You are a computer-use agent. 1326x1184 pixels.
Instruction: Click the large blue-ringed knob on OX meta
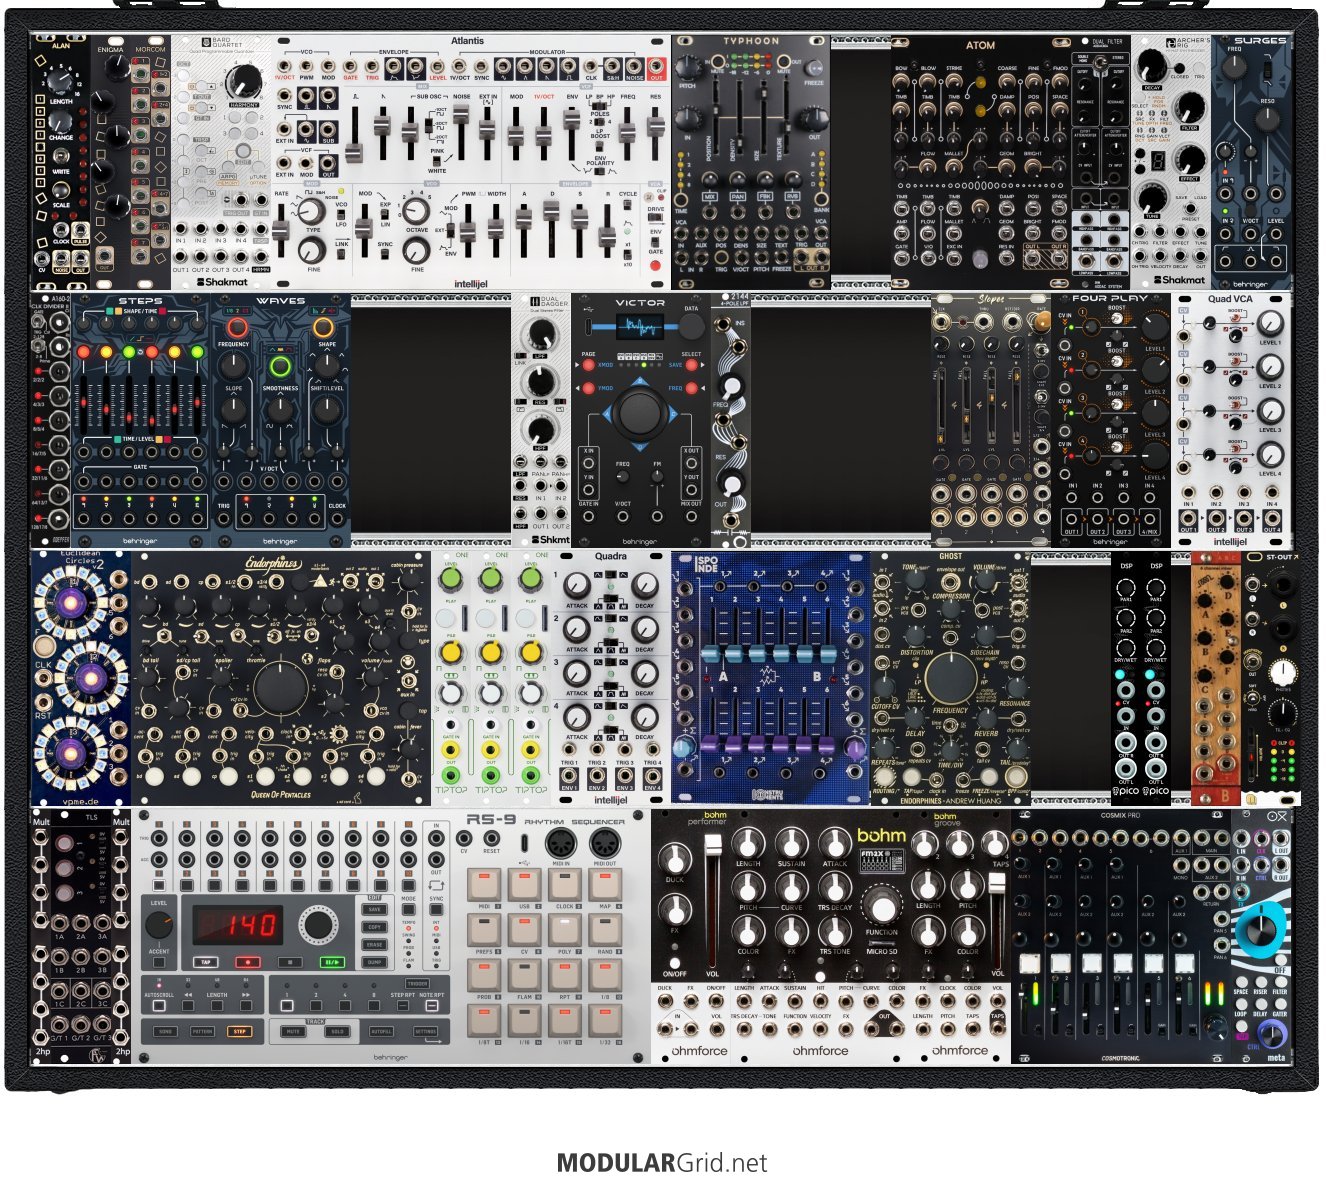click(x=1260, y=929)
